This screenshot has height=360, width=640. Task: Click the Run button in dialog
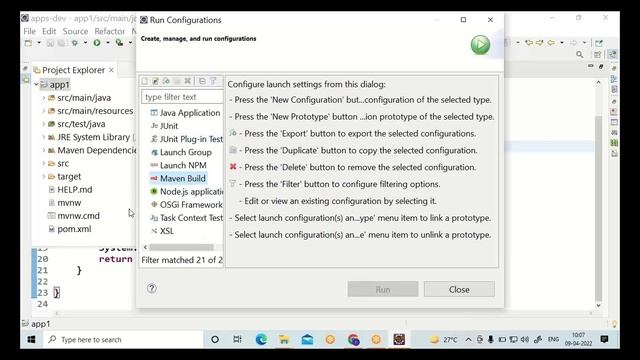(x=383, y=289)
